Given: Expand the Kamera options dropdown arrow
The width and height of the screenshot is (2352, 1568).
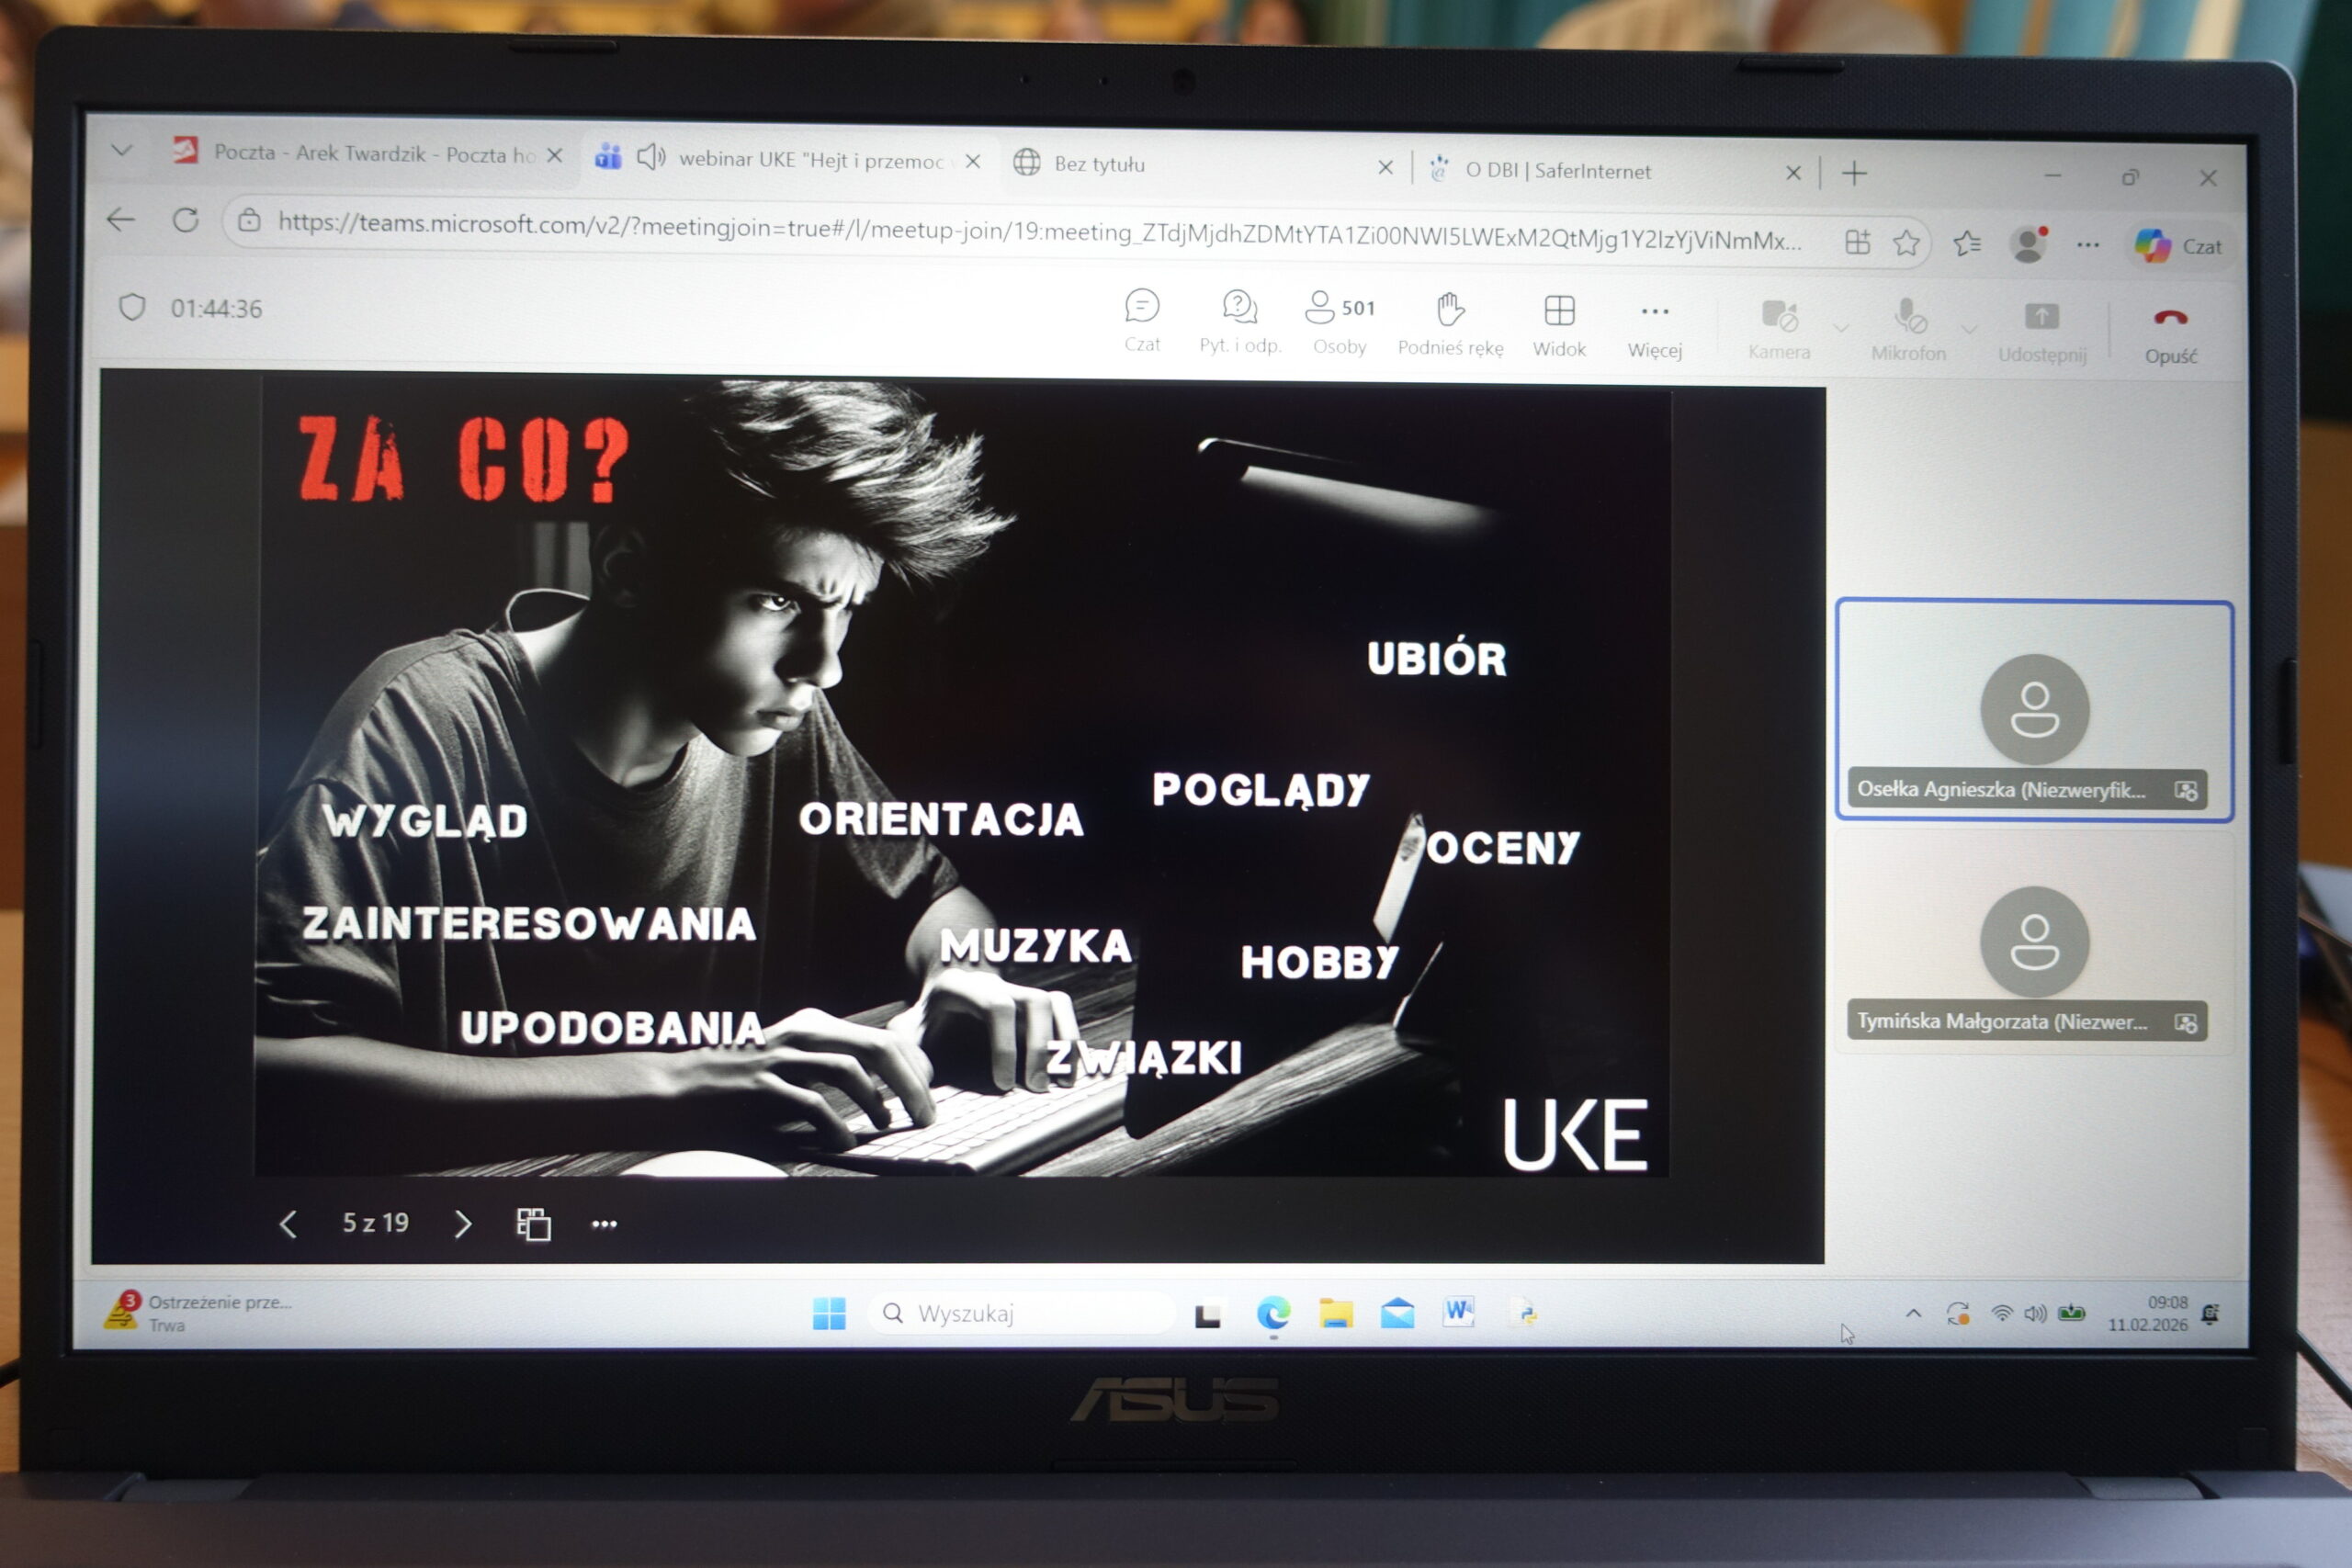Looking at the screenshot, I should (1841, 328).
